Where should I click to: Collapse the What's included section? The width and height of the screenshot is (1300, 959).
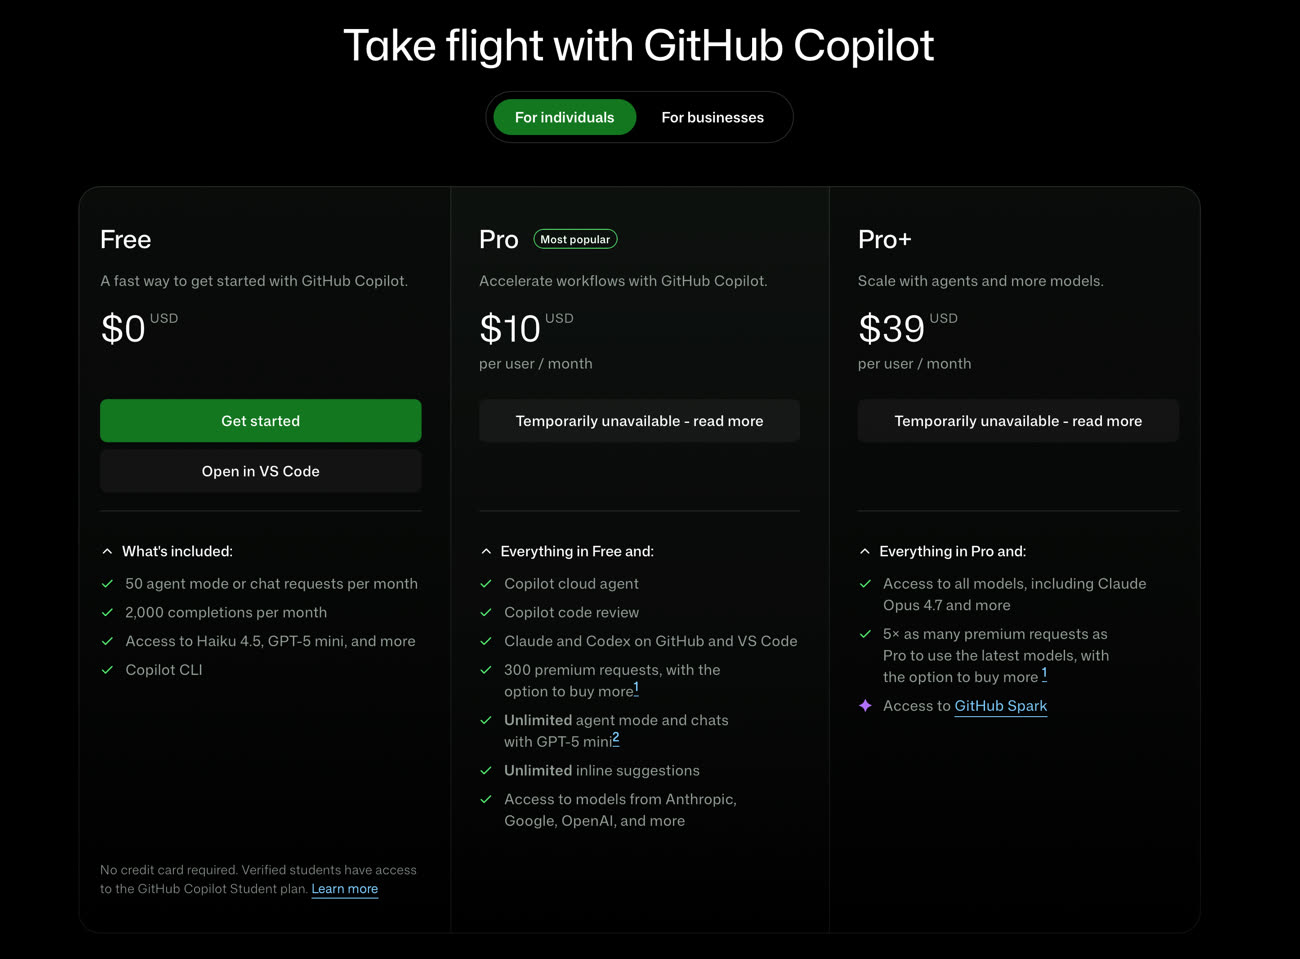tap(107, 551)
